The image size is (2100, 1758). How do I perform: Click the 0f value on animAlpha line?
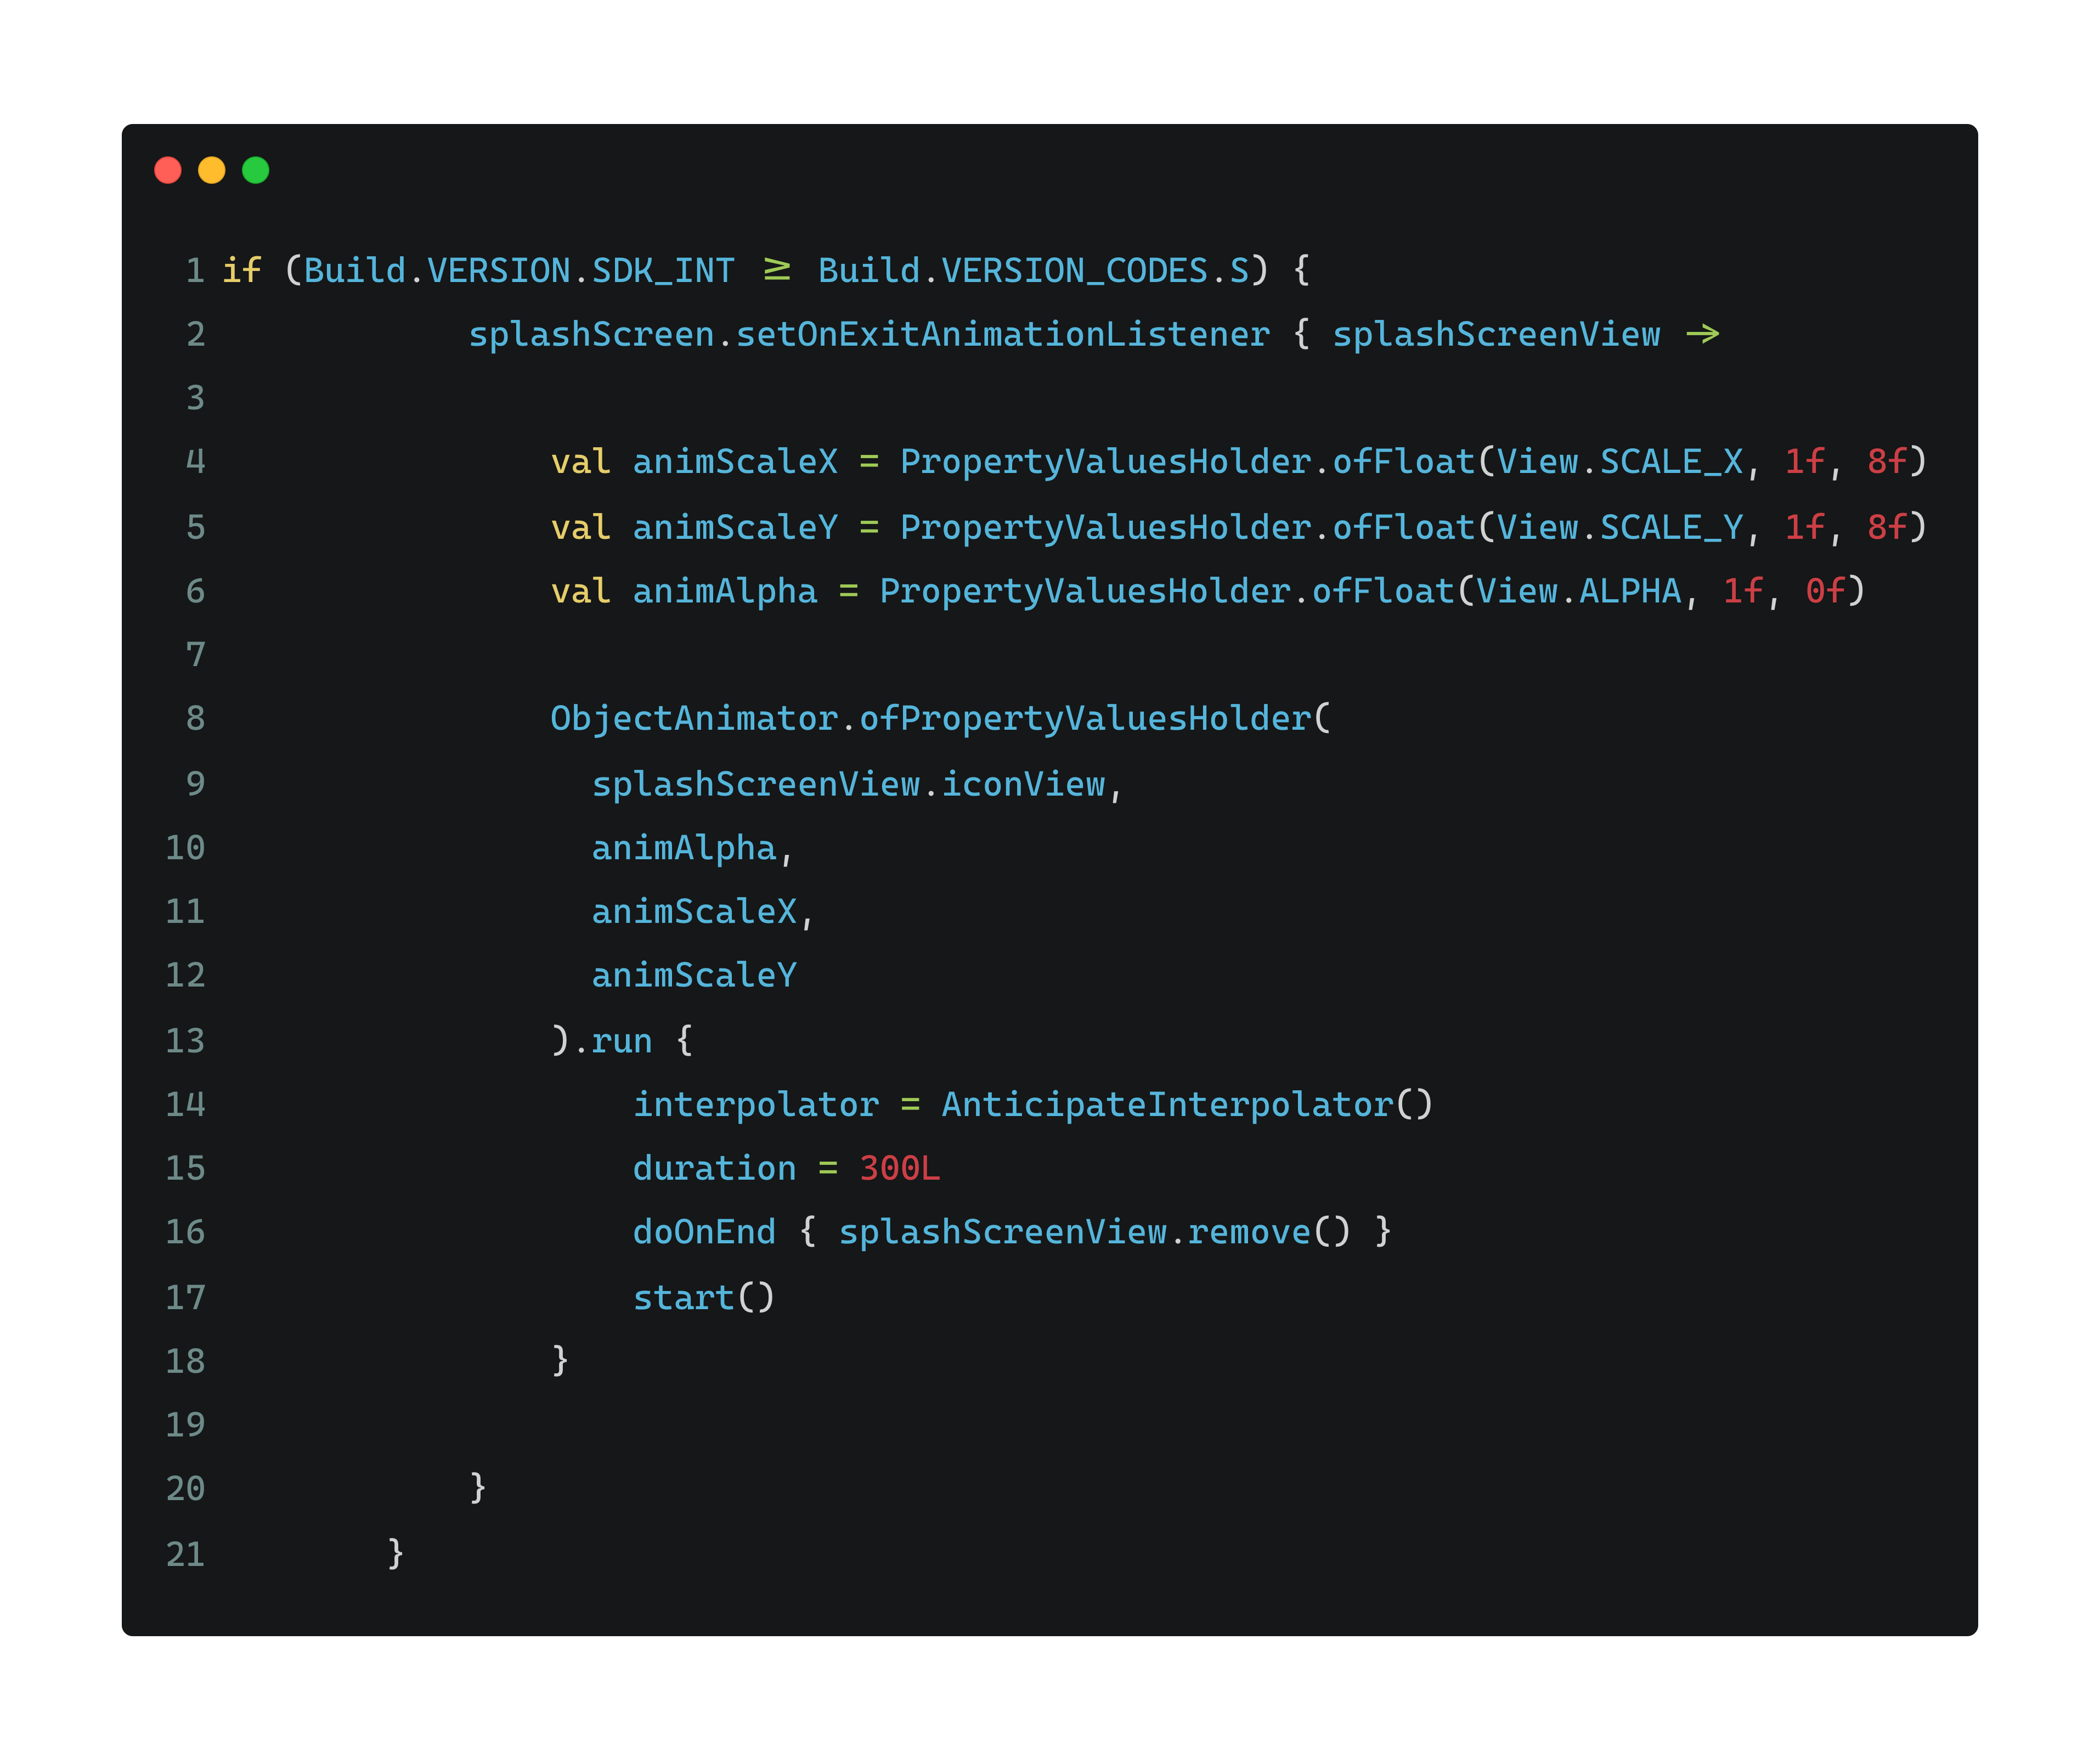pyautogui.click(x=1825, y=591)
